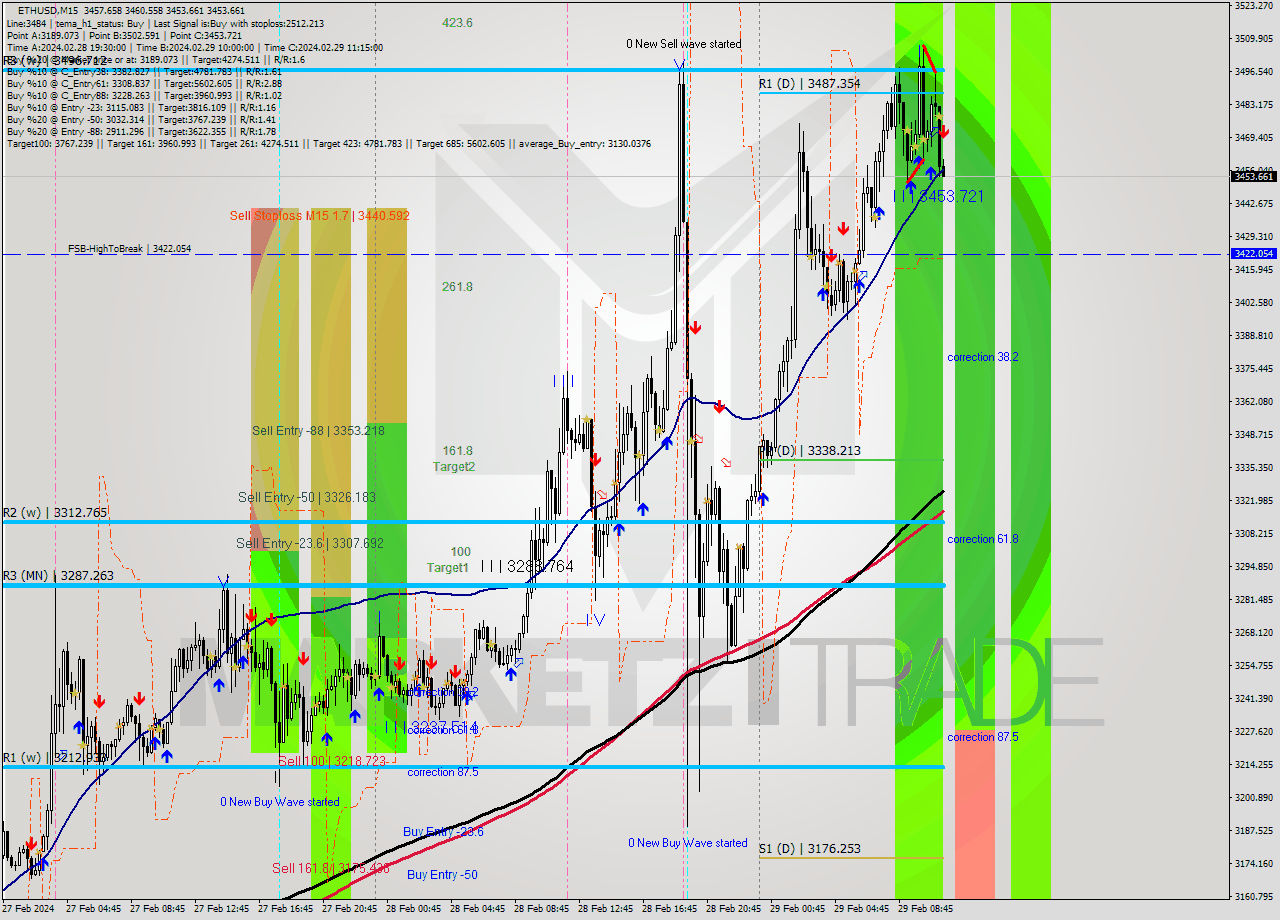Click the '28 Feb 16:45' time axis label
This screenshot has width=1280, height=920.
tap(670, 910)
